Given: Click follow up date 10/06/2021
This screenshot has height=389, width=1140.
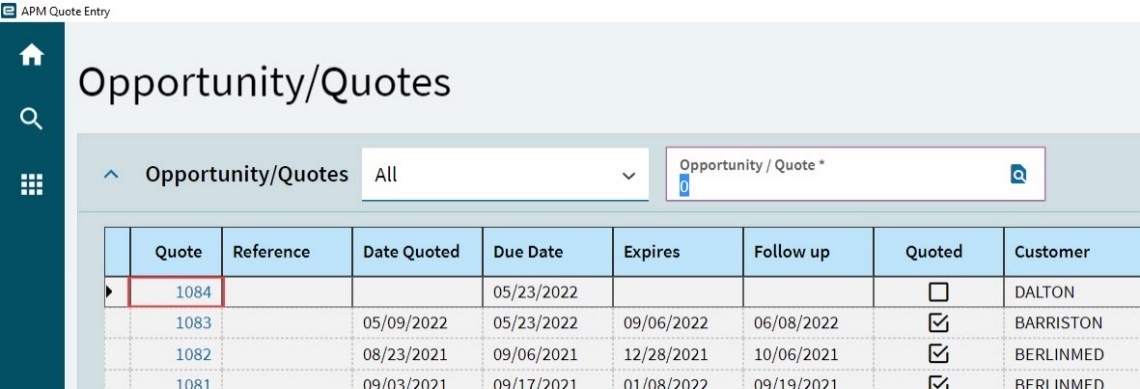Looking at the screenshot, I should [x=808, y=354].
